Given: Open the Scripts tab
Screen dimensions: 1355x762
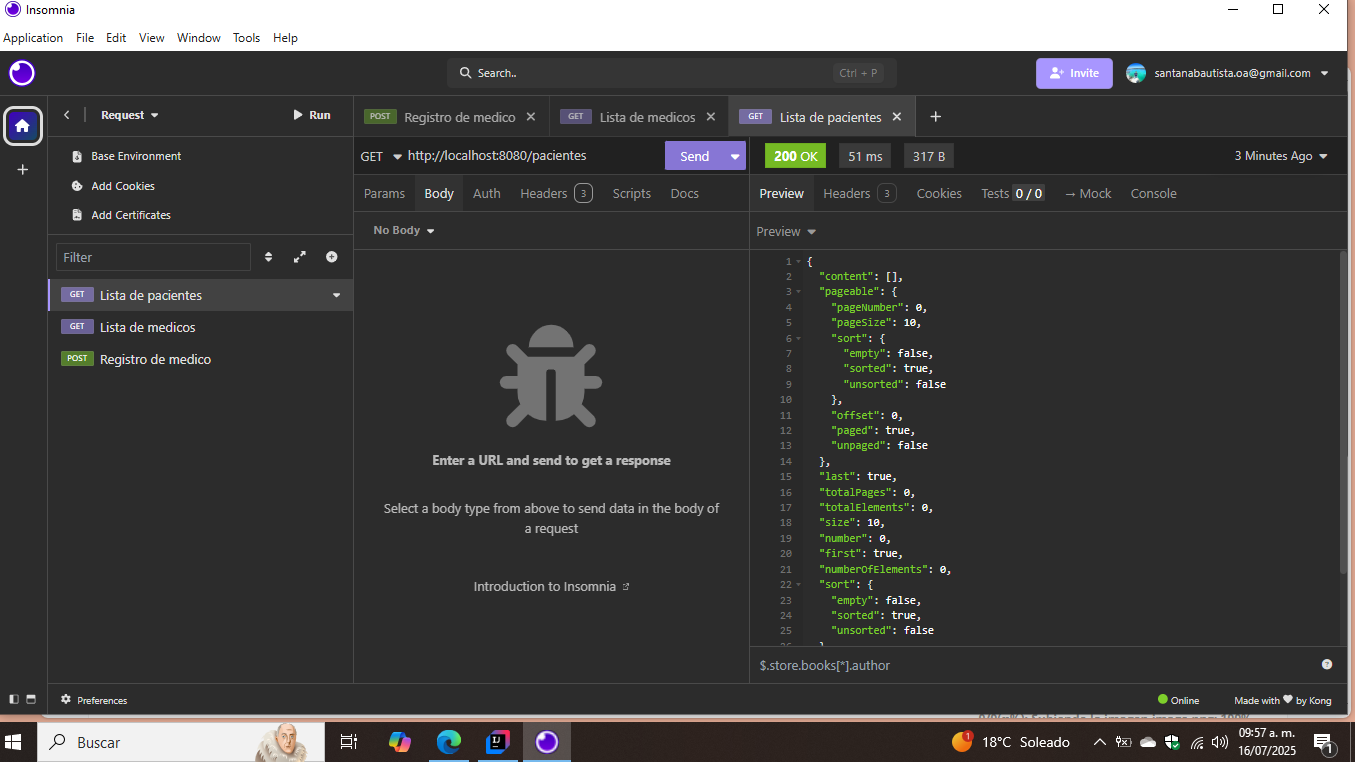Looking at the screenshot, I should pos(632,194).
